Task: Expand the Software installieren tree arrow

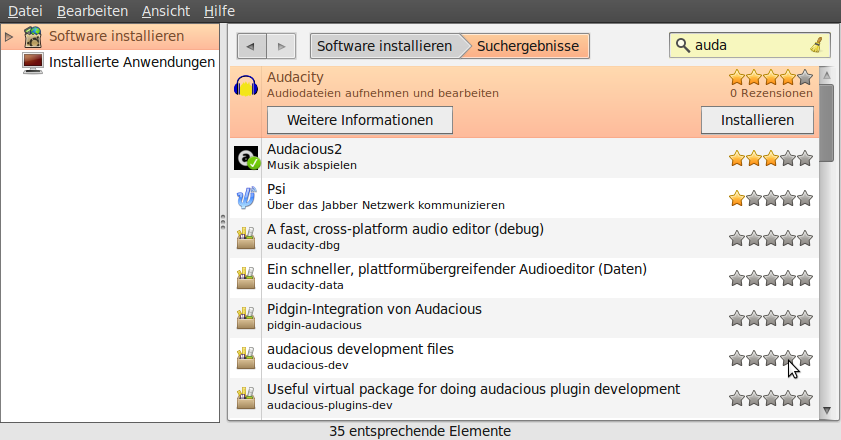Action: (9, 37)
